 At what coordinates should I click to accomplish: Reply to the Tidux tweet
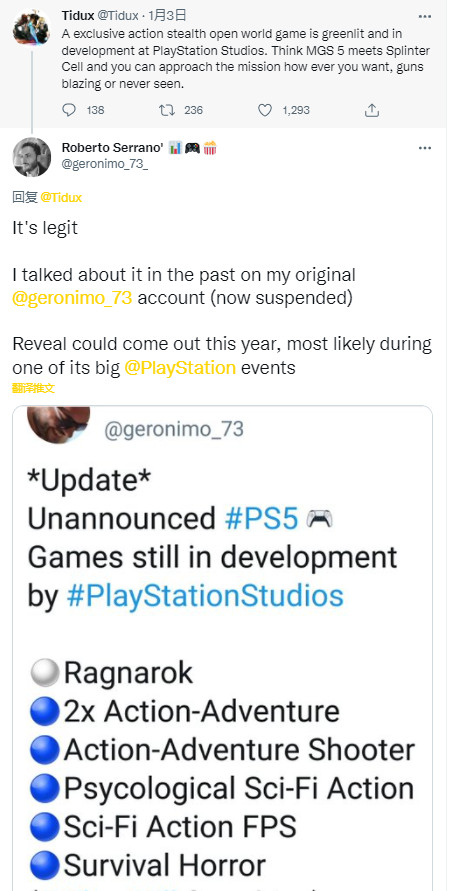coord(69,110)
